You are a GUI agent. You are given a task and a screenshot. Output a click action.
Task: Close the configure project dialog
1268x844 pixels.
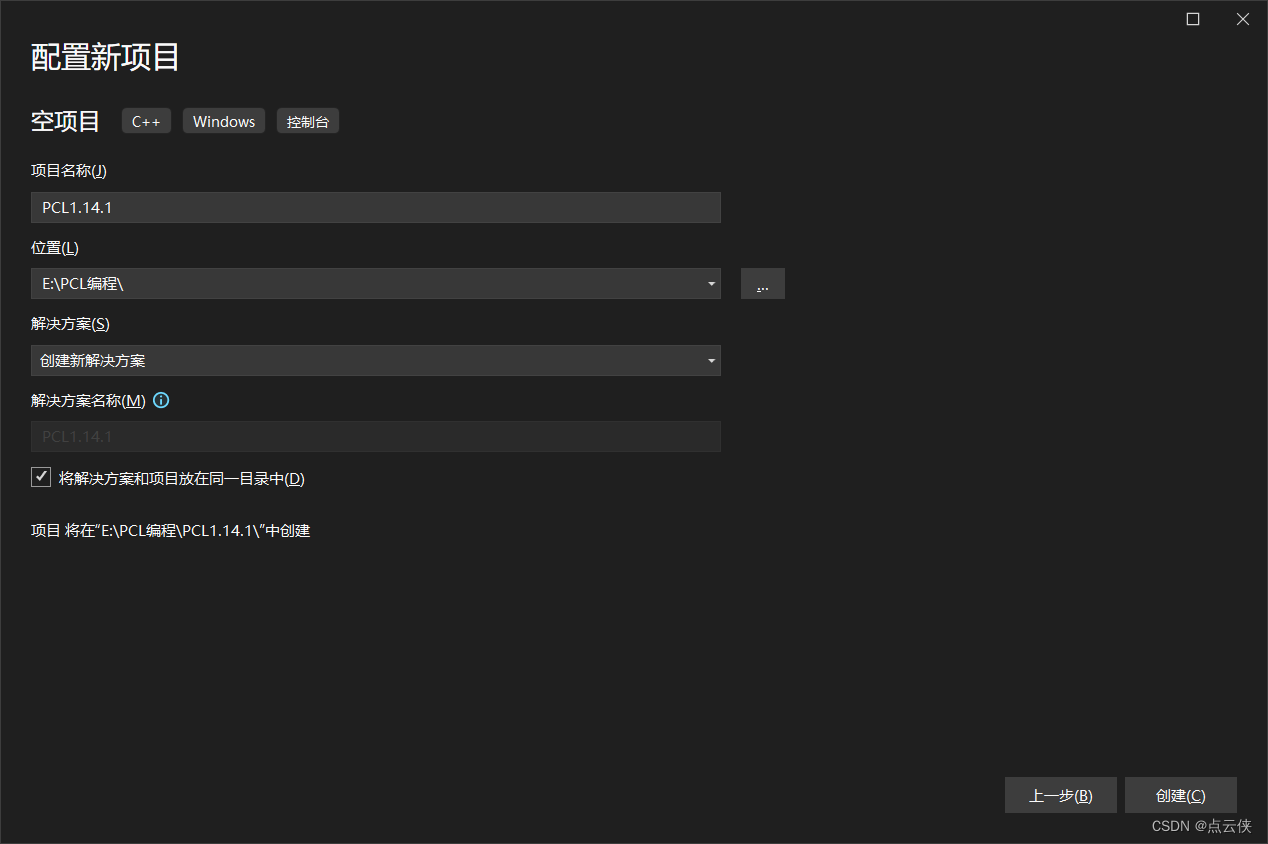point(1243,19)
